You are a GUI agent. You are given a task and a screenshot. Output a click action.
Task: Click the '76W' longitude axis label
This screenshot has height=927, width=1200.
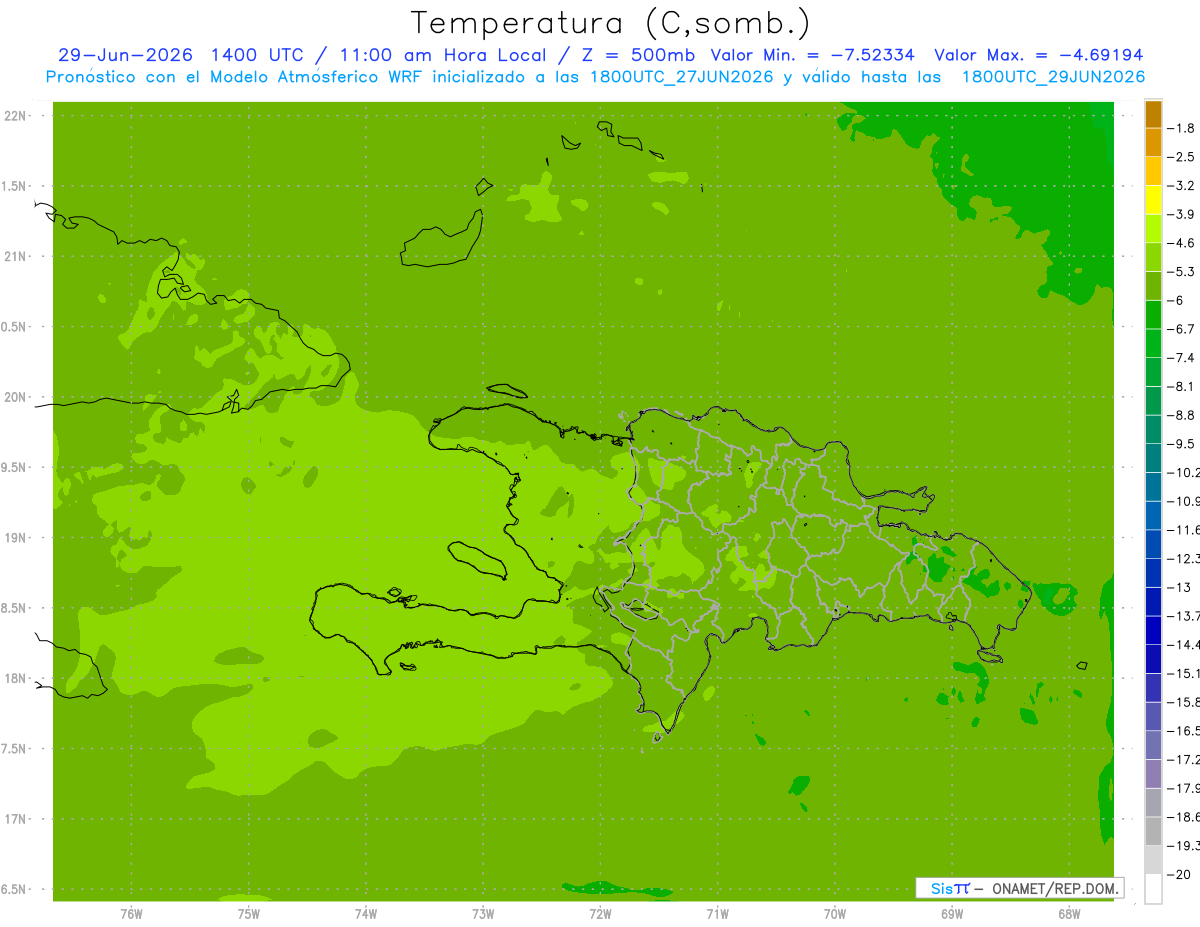click(x=131, y=914)
